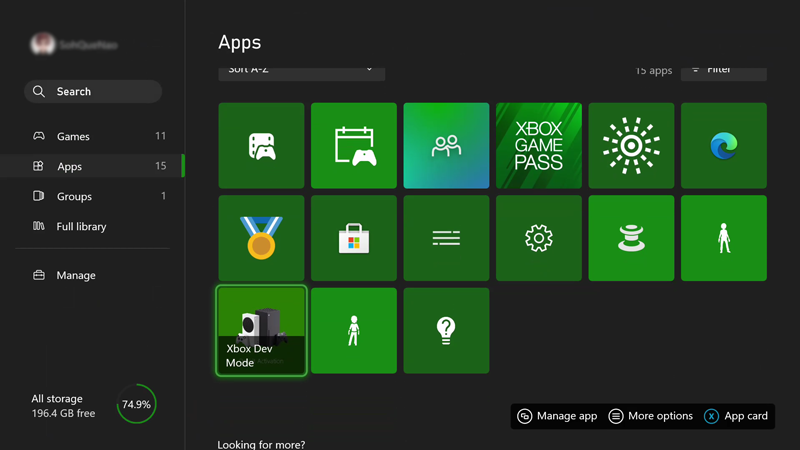Open the Xbox Game Pass app tile
This screenshot has height=450, width=800.
coord(538,145)
